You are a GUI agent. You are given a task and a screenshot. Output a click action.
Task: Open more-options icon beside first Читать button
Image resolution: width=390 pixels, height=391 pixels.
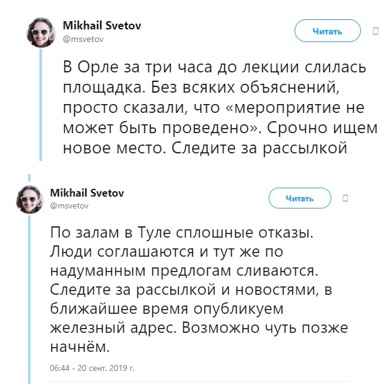(x=376, y=31)
